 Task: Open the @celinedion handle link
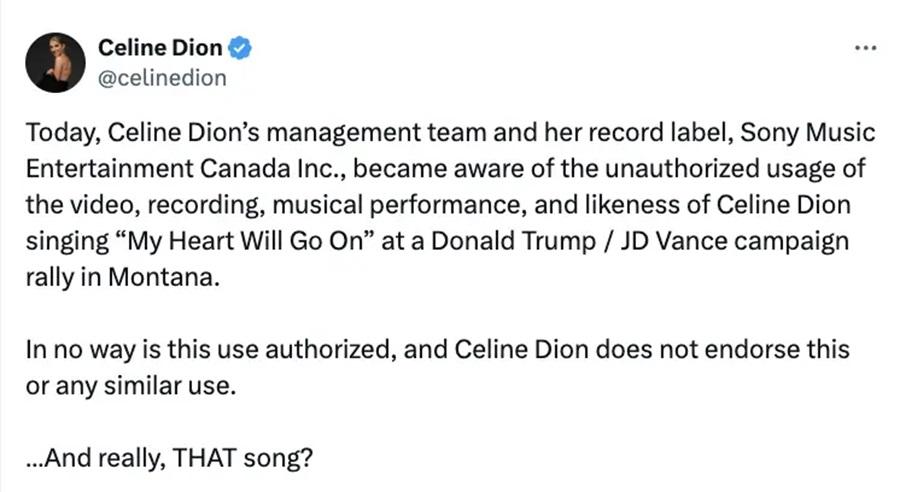point(162,77)
